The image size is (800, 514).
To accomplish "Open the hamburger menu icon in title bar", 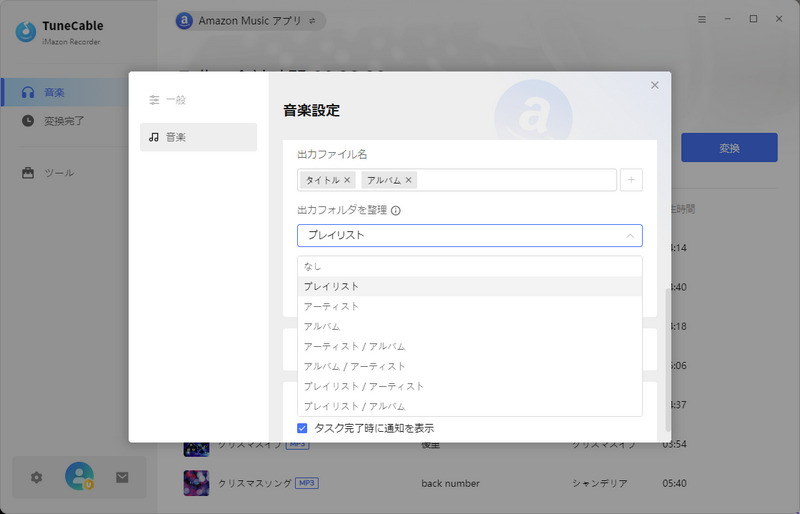I will (x=702, y=19).
